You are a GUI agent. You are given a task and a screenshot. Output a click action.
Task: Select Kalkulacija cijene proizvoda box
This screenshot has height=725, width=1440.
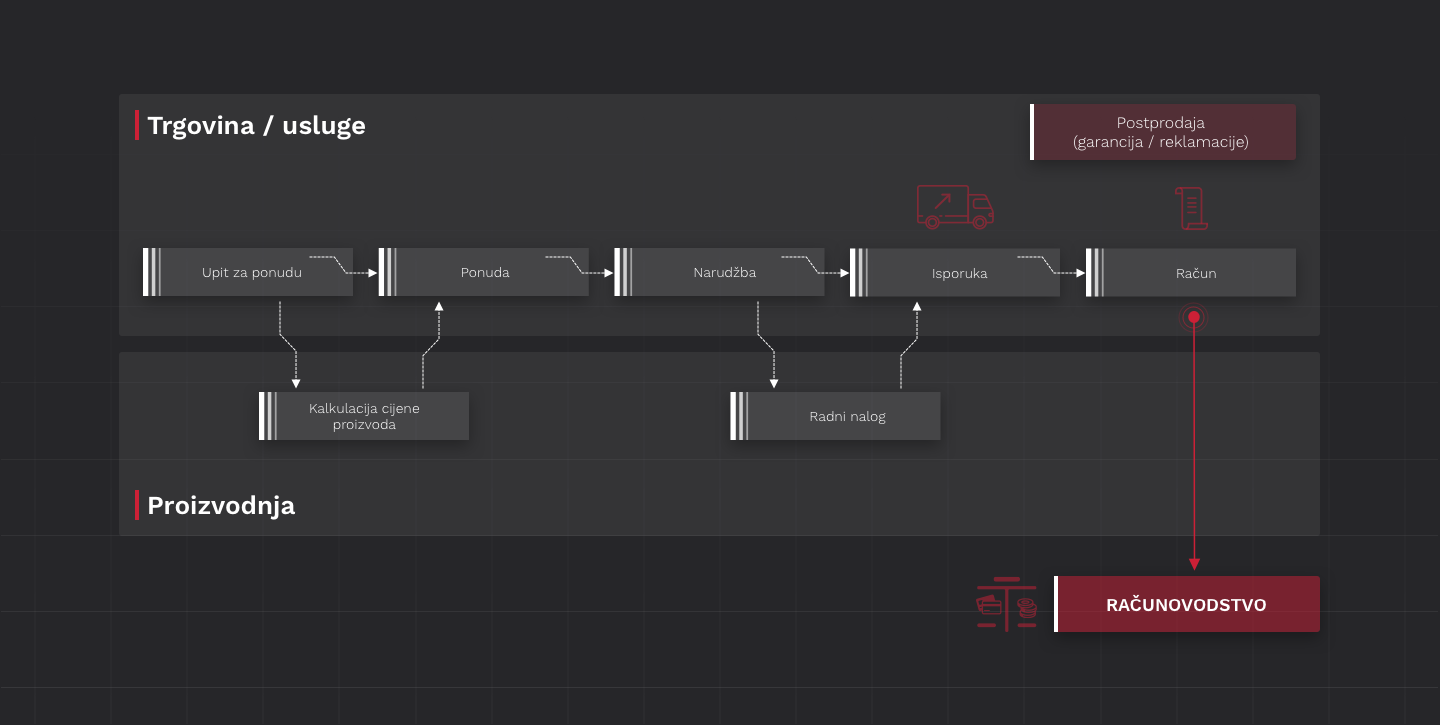364,416
